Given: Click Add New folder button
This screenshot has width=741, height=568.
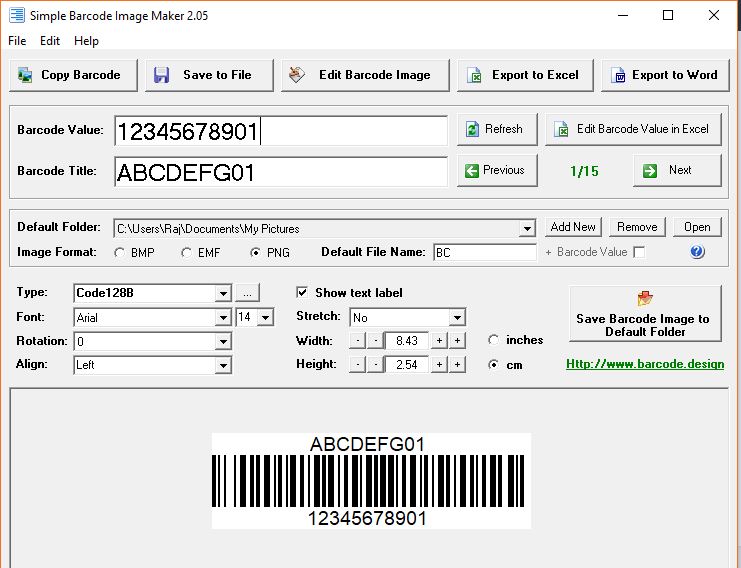Looking at the screenshot, I should coord(573,227).
